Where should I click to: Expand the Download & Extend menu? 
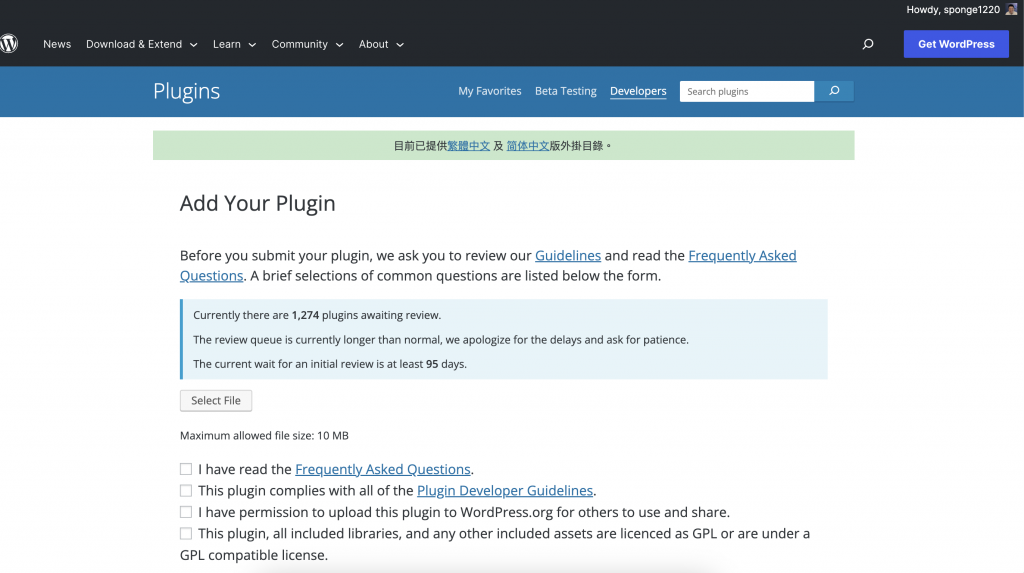(x=142, y=44)
